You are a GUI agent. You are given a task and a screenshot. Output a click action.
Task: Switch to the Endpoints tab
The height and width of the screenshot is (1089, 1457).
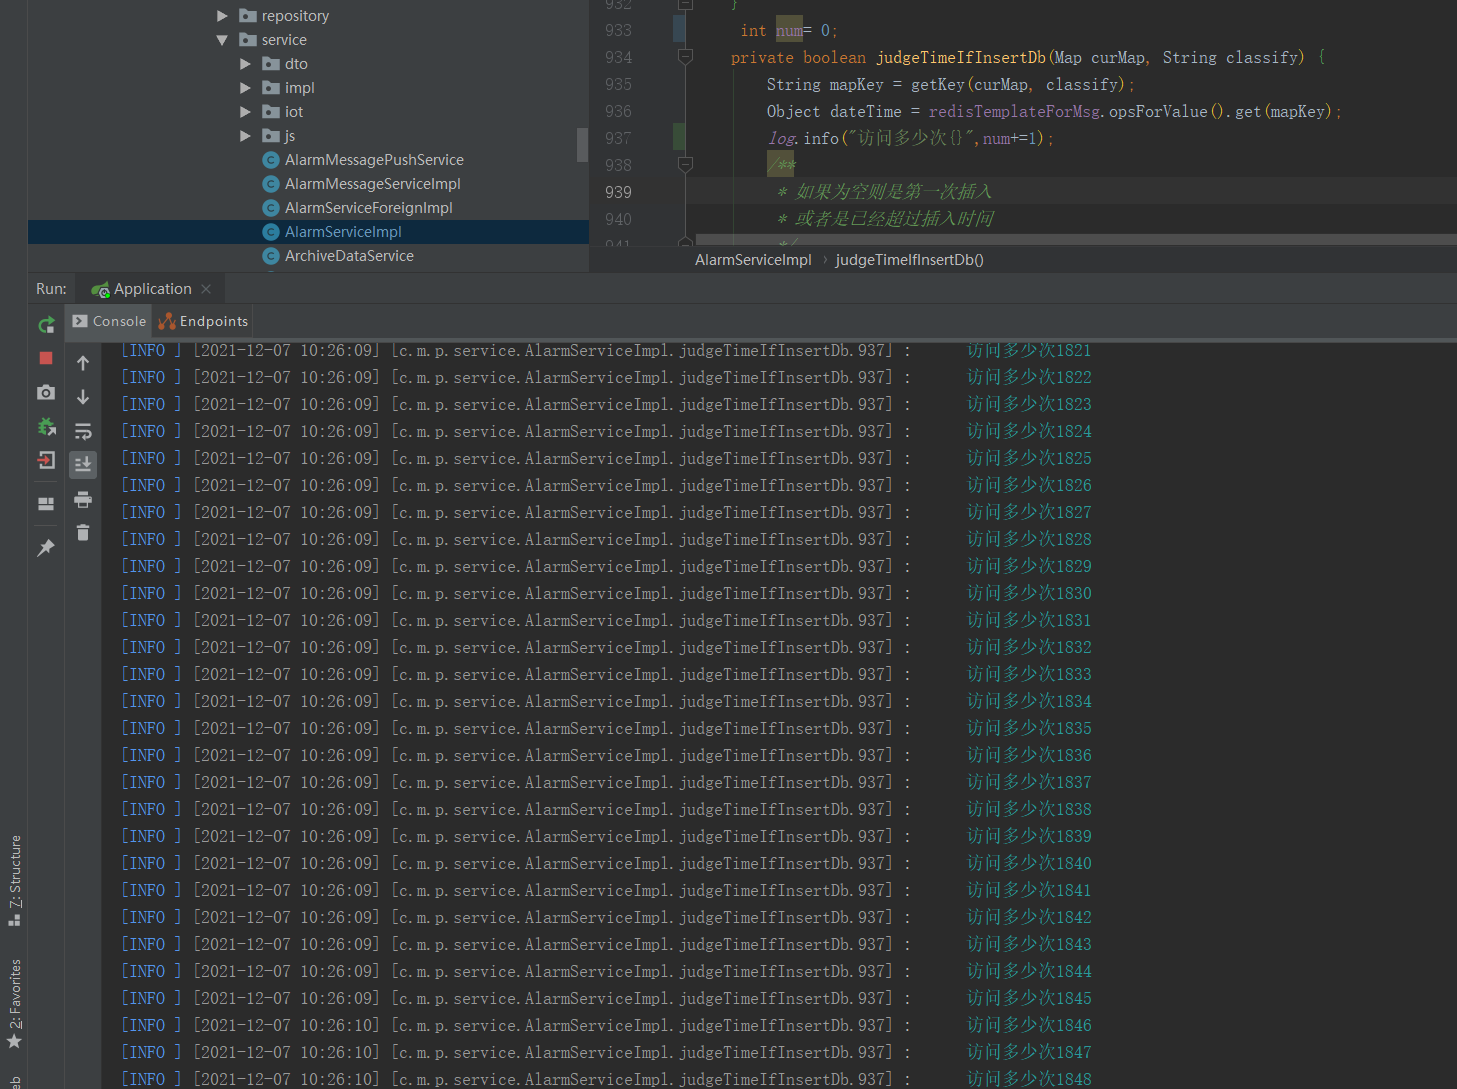(210, 321)
